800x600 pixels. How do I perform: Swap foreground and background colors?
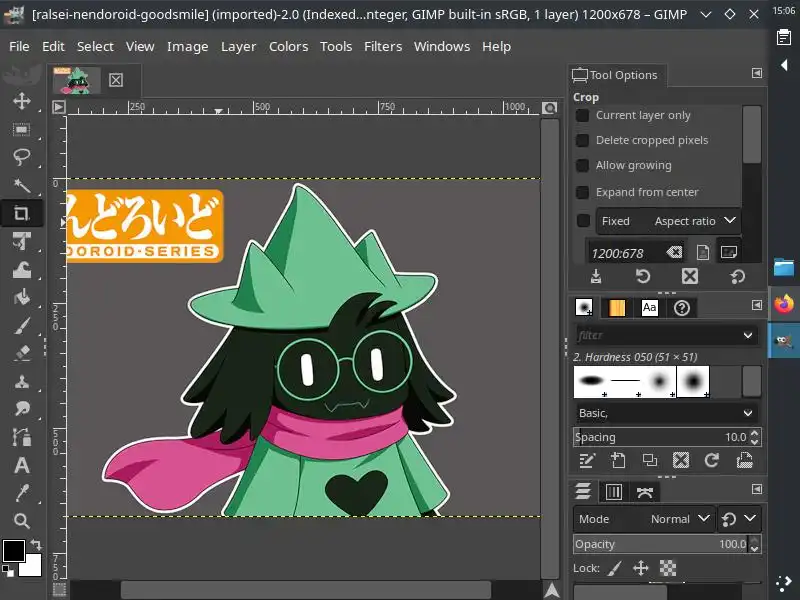[36, 544]
